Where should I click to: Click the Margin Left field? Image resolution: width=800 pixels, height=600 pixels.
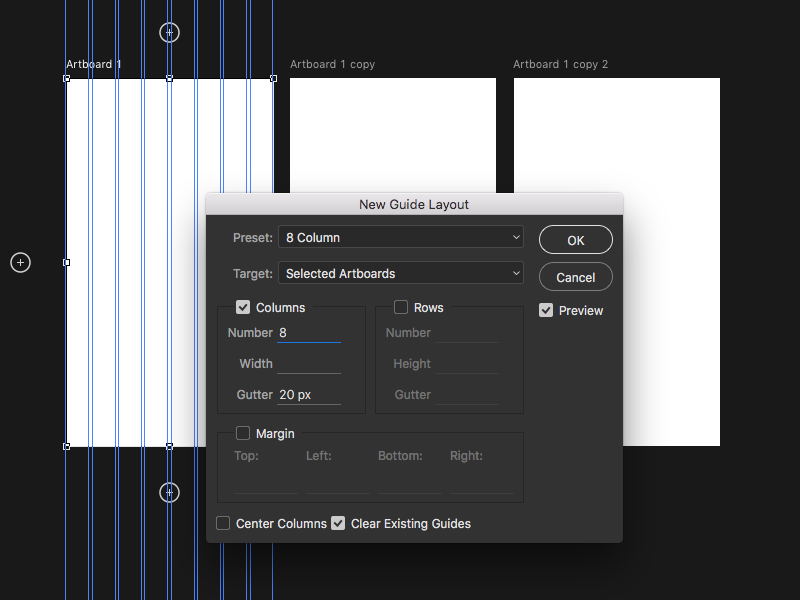(338, 483)
